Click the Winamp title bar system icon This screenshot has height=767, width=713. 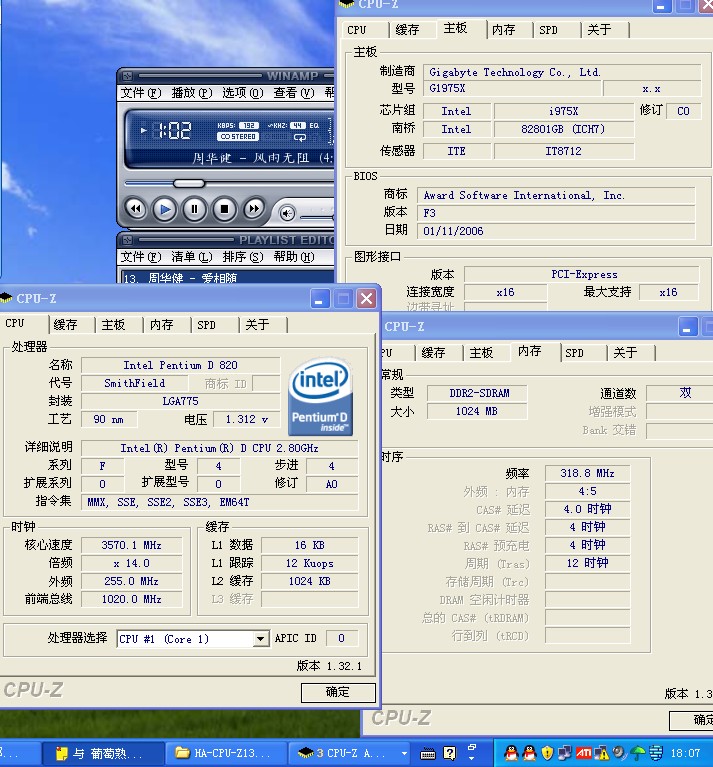point(128,76)
